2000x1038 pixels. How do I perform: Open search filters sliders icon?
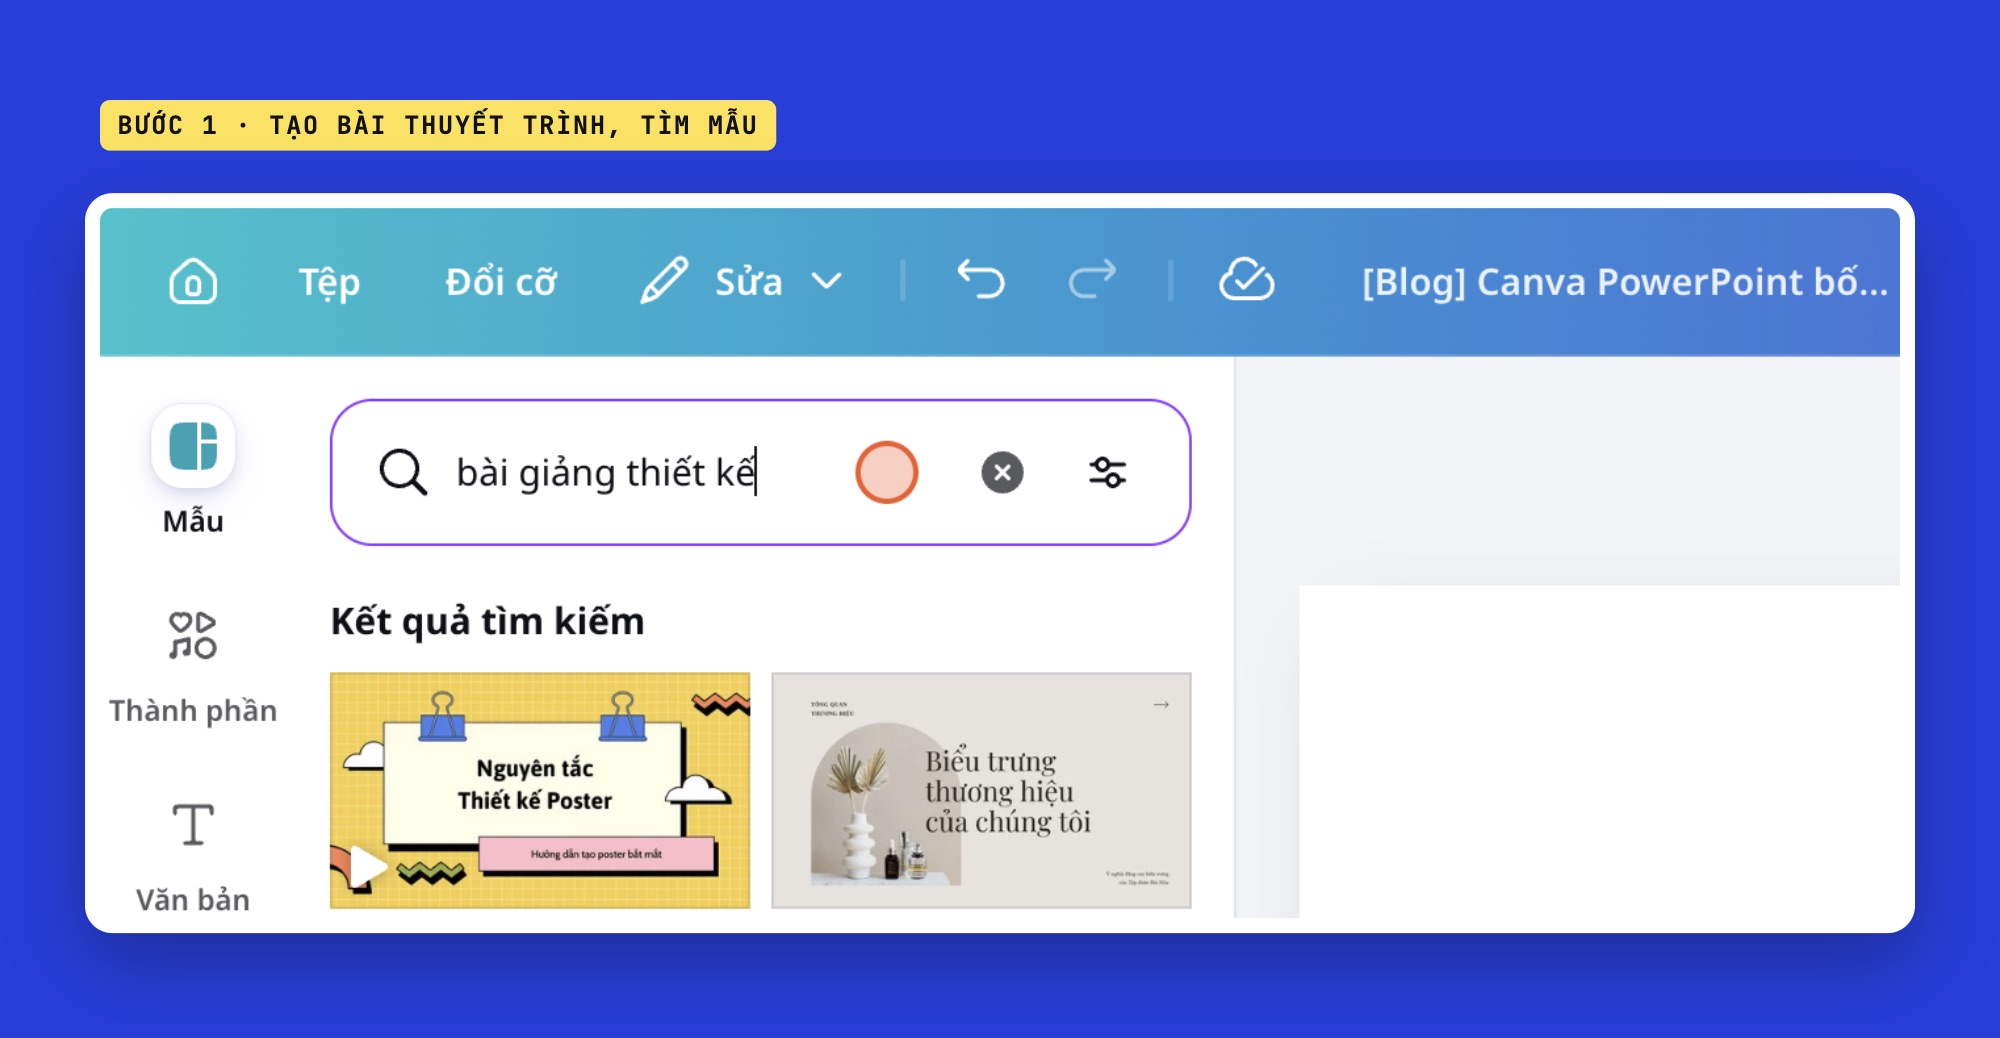click(x=1107, y=472)
